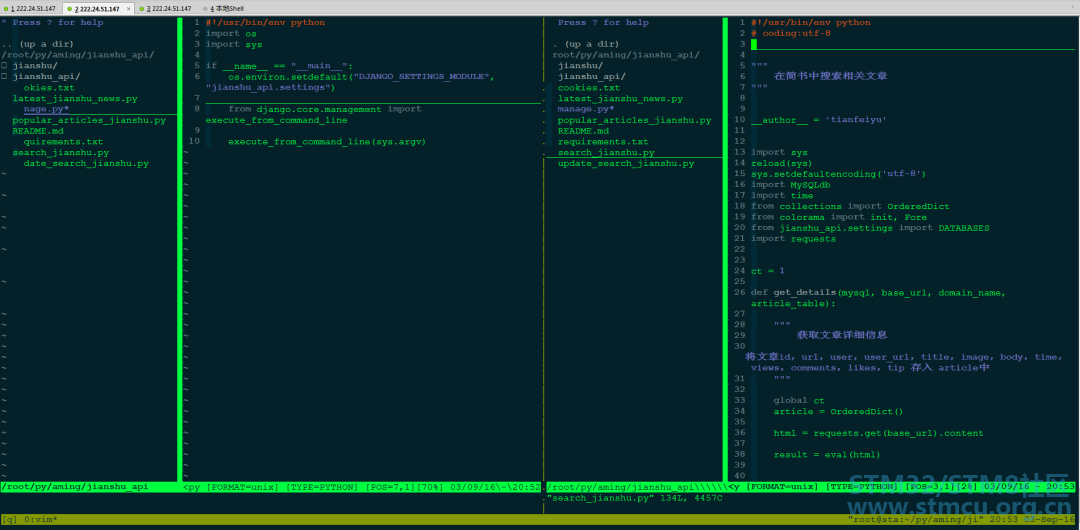Select popular_articles_jianshu.py in left tree
Image resolution: width=1080 pixels, height=530 pixels.
coord(89,121)
